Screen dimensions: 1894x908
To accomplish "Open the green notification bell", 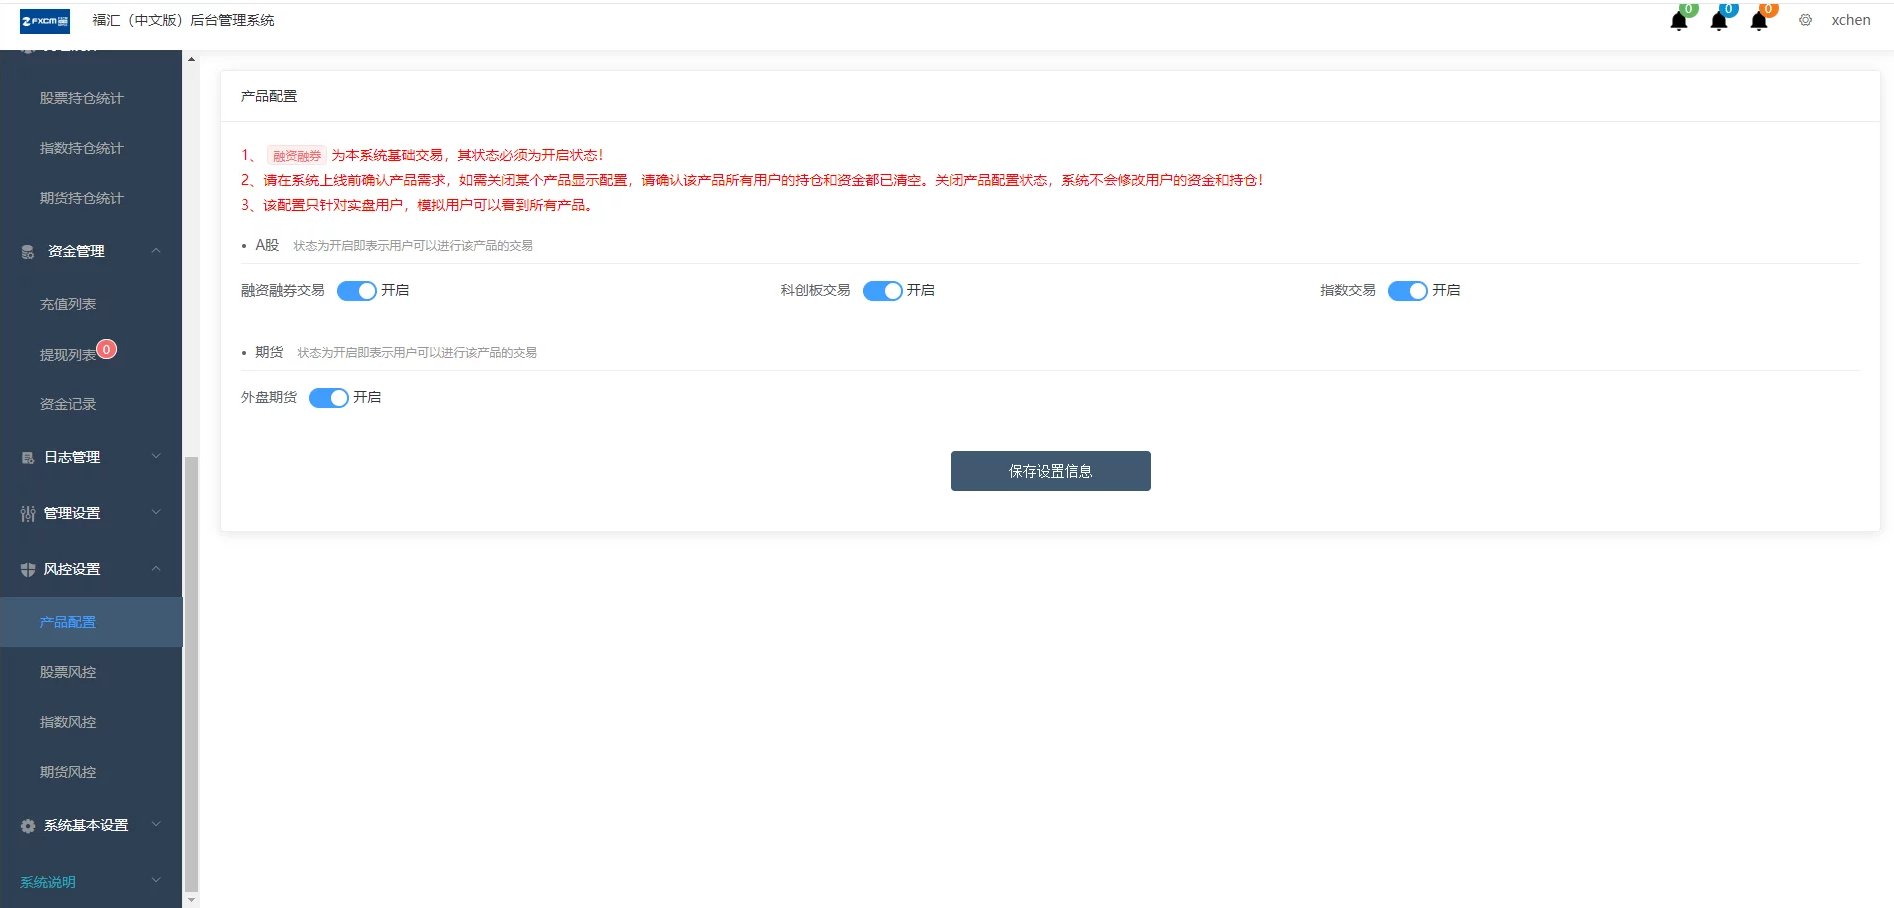I will [1679, 20].
